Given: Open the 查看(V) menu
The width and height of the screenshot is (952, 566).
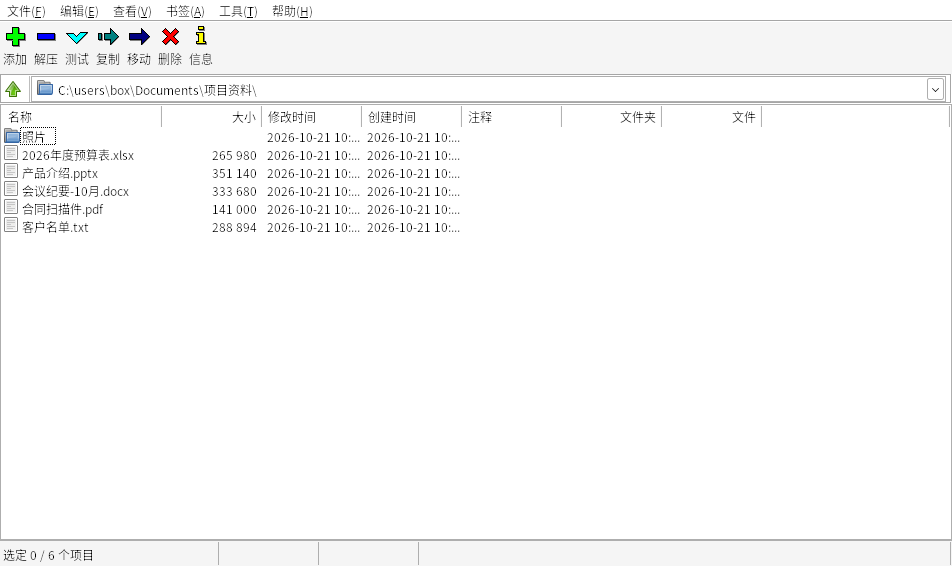Looking at the screenshot, I should (x=132, y=12).
